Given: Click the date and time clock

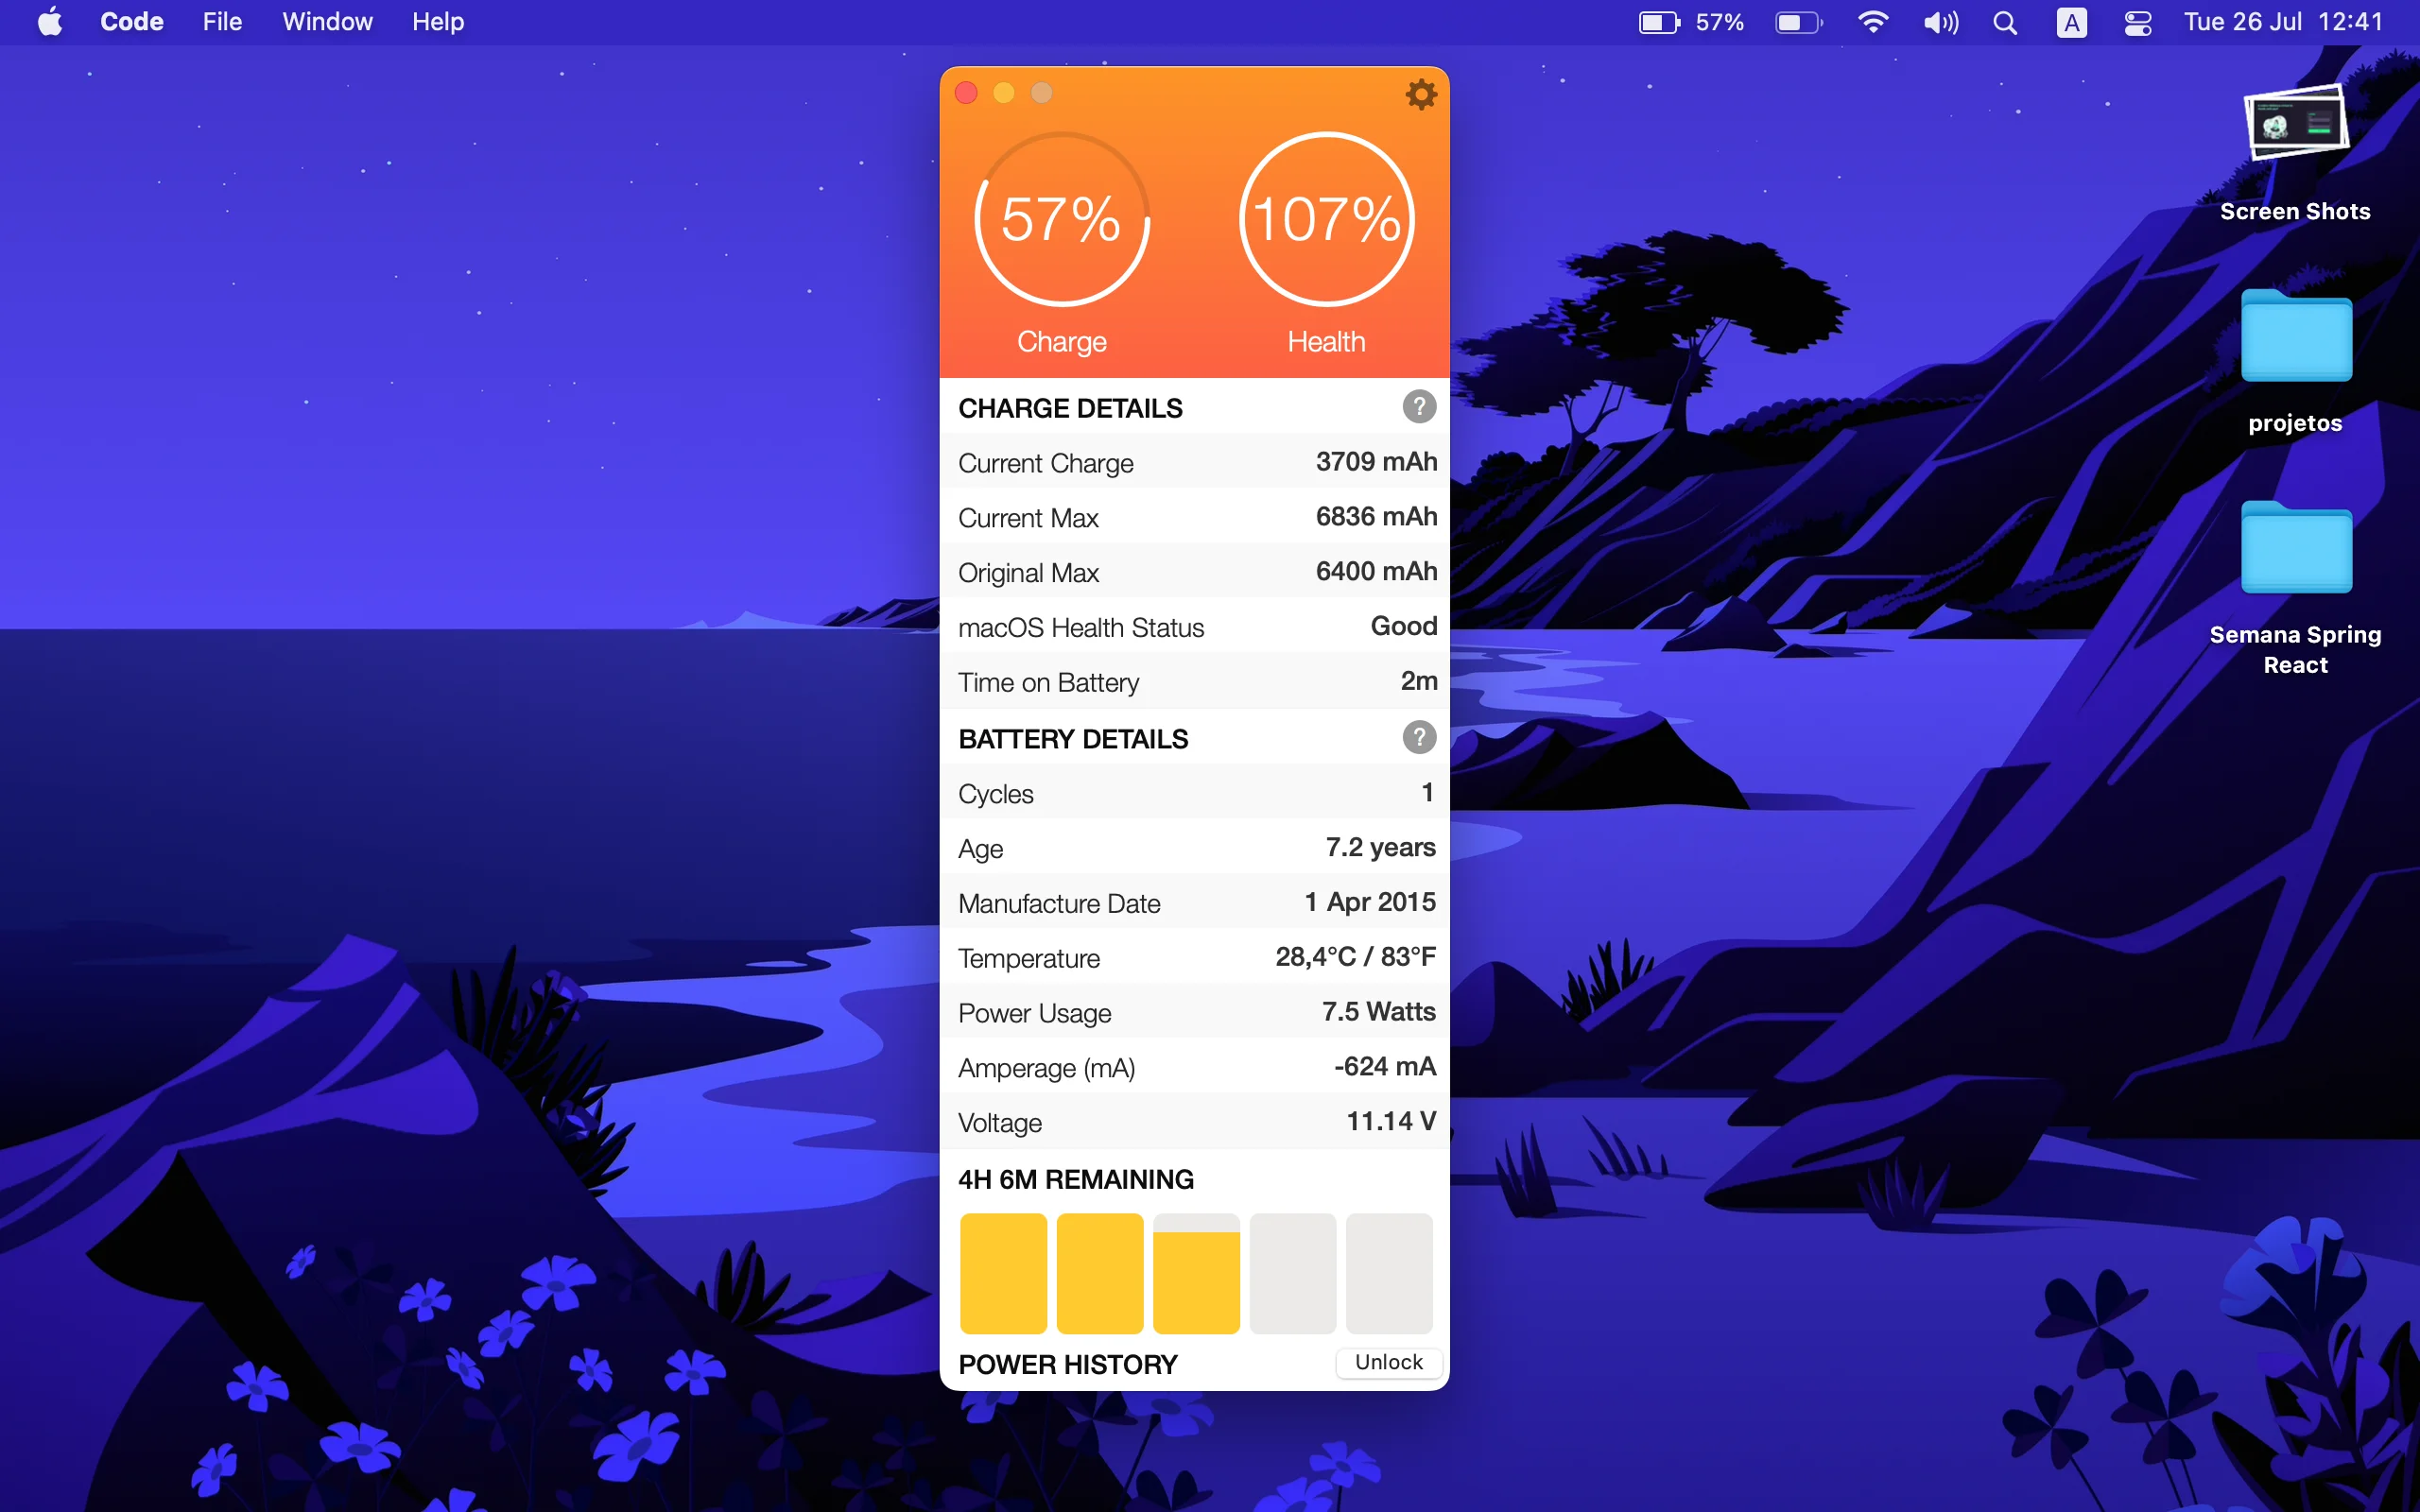Looking at the screenshot, I should 2283,22.
